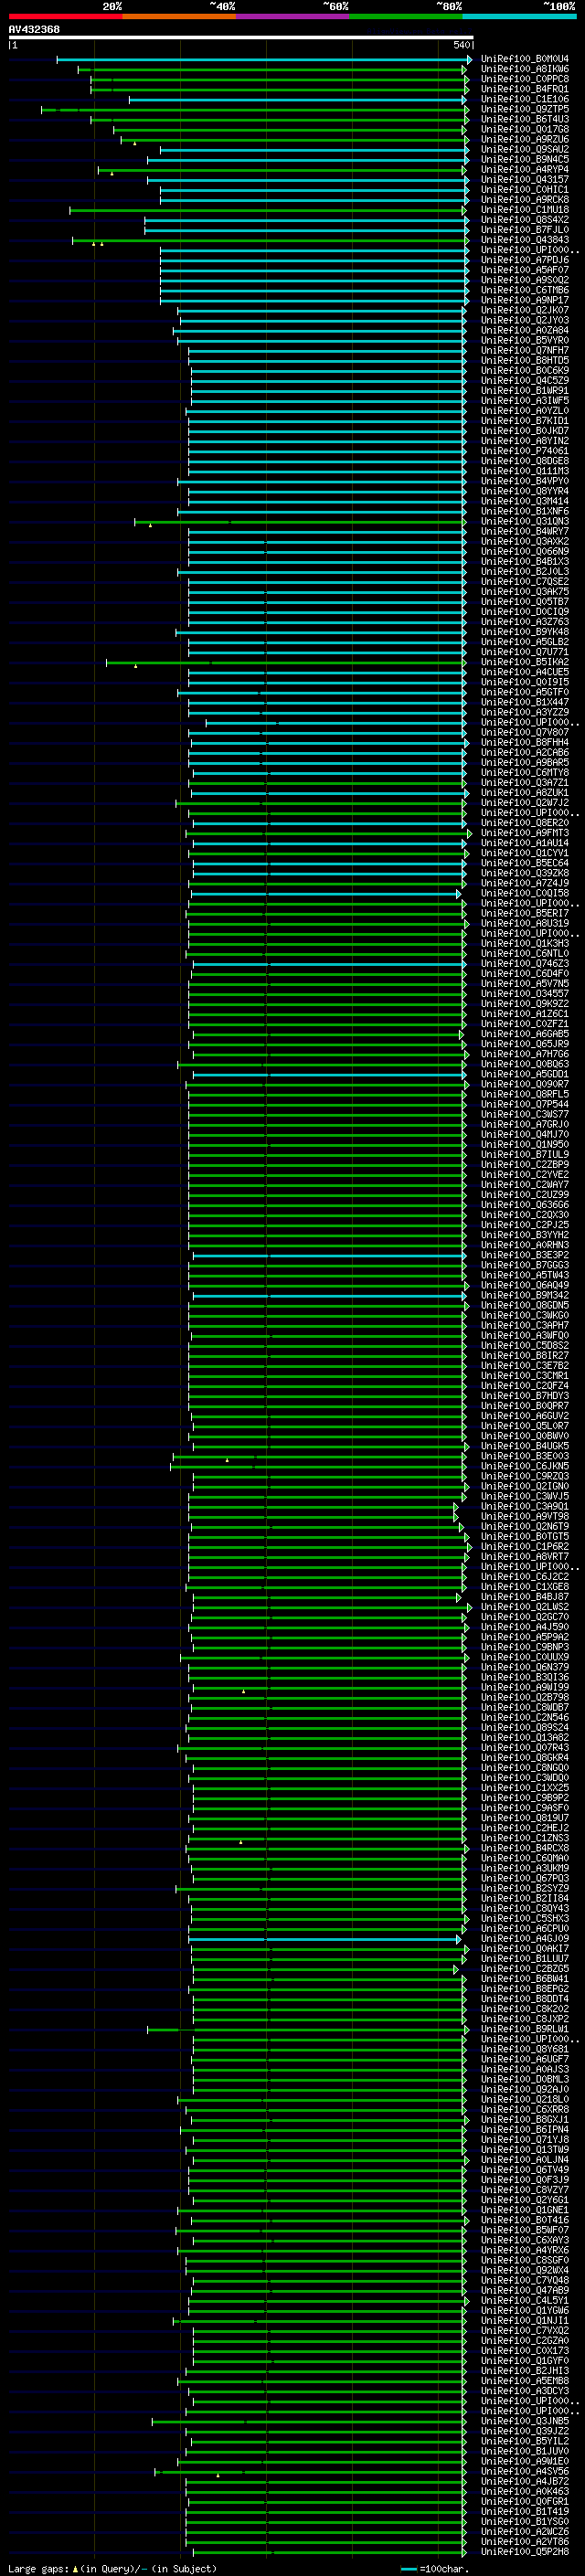
Task: Select the UniRef100_B7FJL0 label
Action: (525, 230)
